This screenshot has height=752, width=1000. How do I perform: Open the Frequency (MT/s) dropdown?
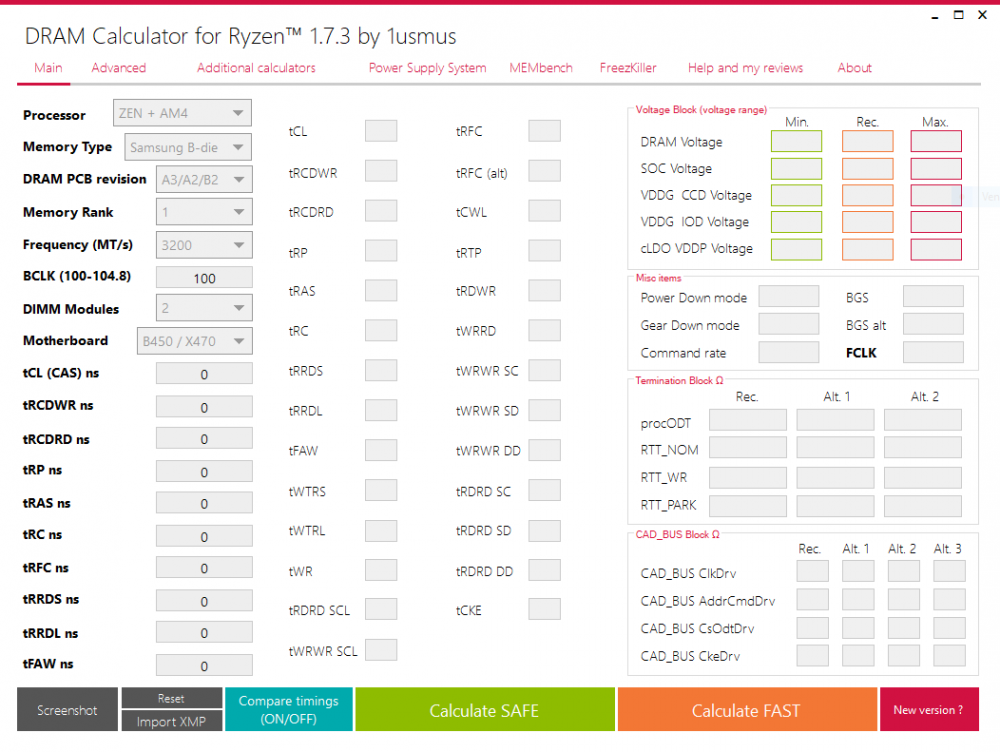click(204, 244)
